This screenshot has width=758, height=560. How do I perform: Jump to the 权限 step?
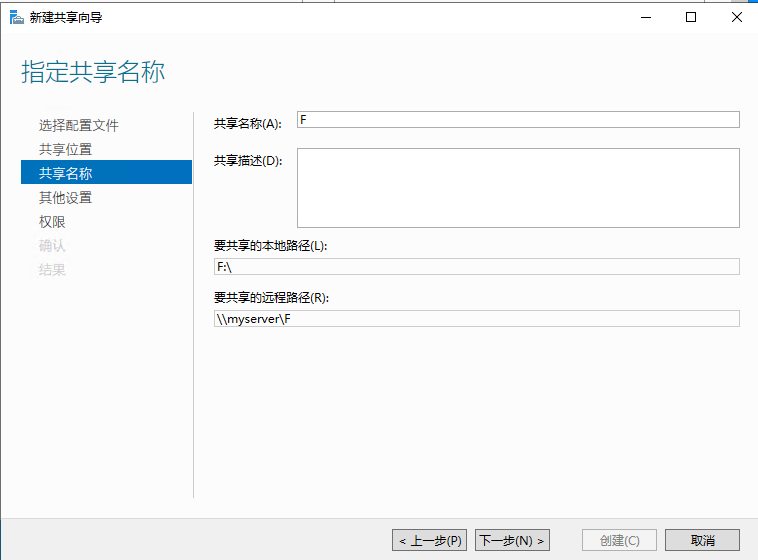point(53,221)
